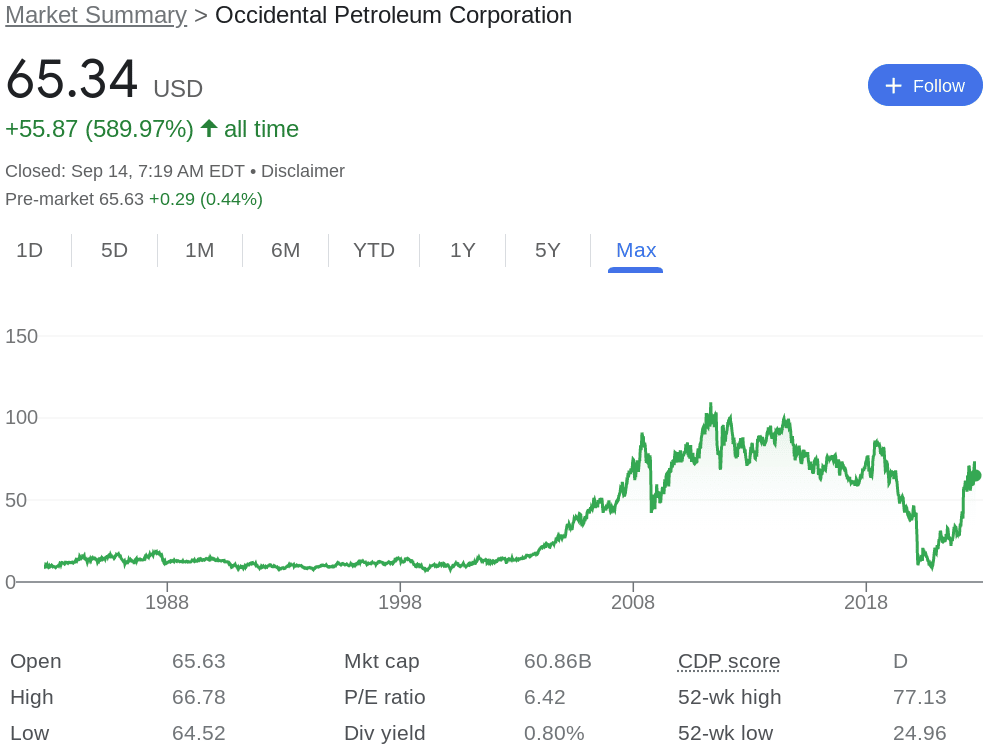Click the 65.34 stock price

(x=72, y=80)
